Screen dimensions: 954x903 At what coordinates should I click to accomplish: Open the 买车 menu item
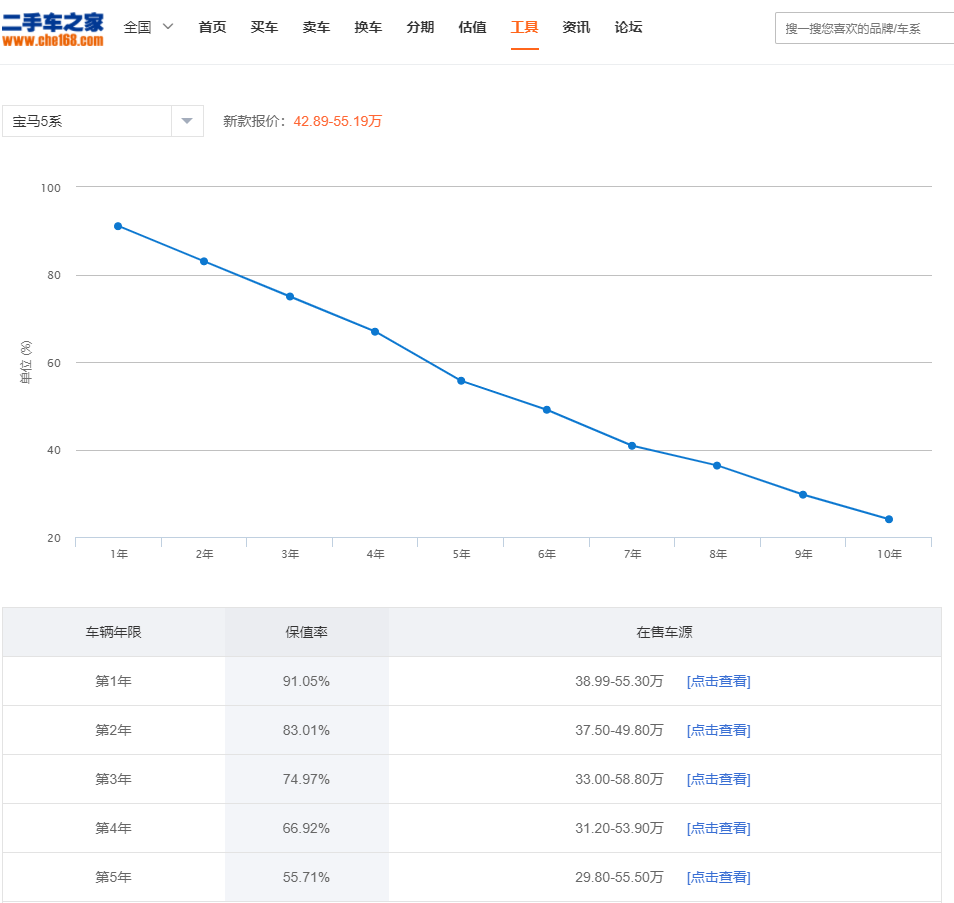pos(264,27)
